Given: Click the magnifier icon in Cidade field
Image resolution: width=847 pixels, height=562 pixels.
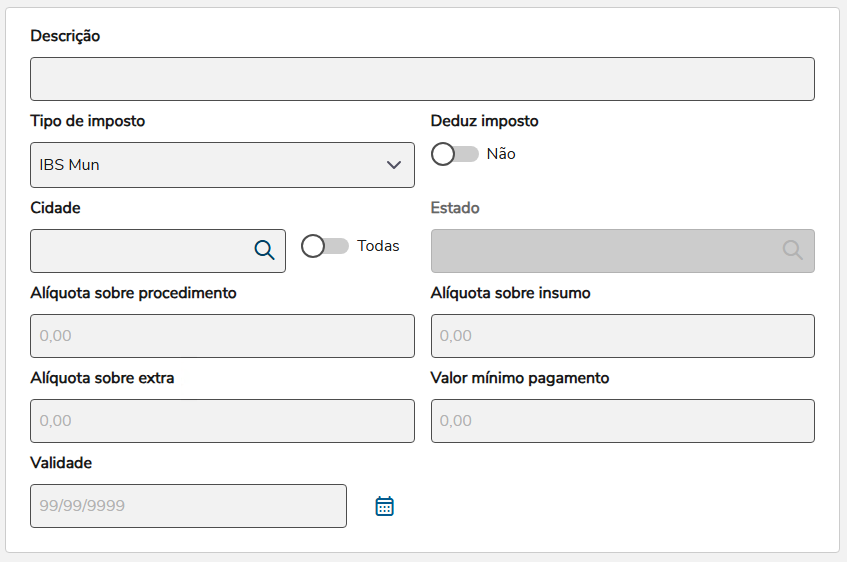Looking at the screenshot, I should tap(264, 250).
